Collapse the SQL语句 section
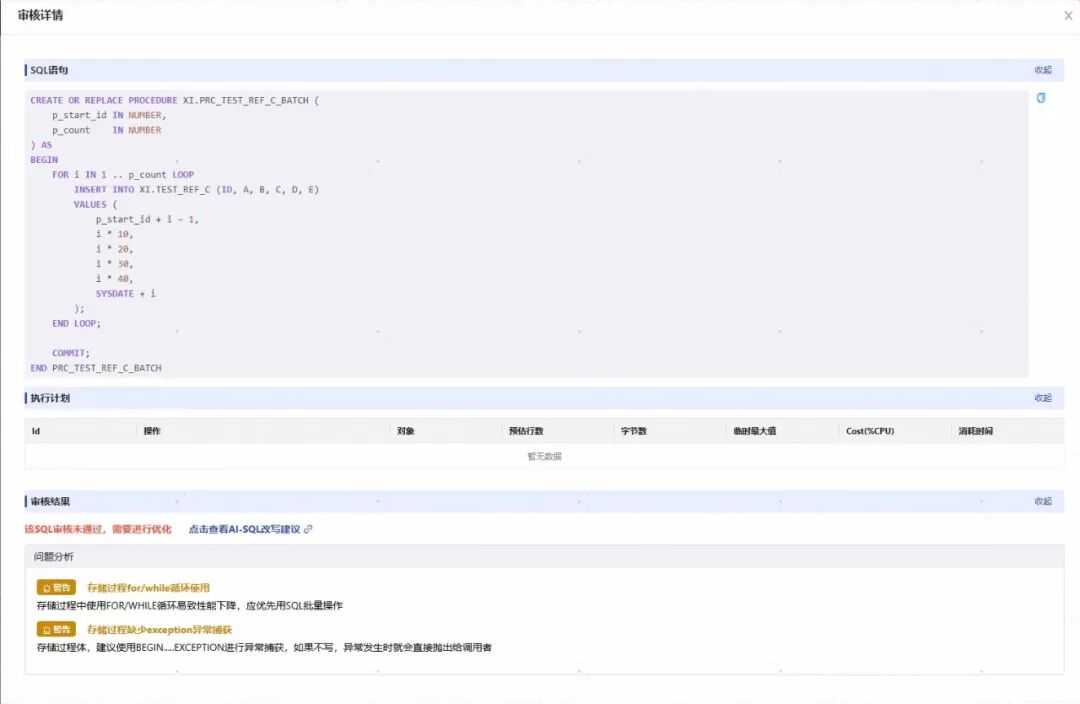This screenshot has height=704, width=1080. click(x=1043, y=70)
